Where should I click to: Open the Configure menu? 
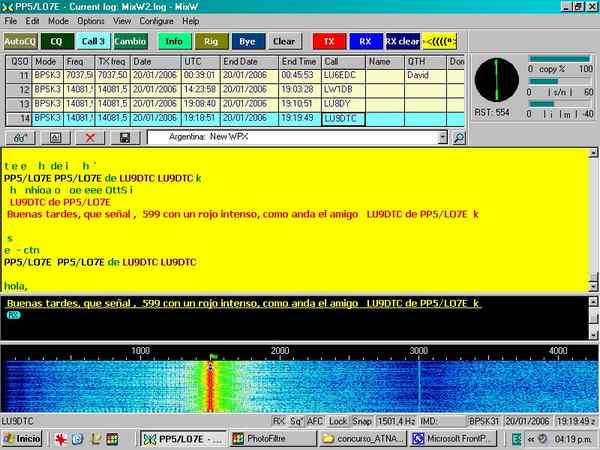[x=156, y=20]
